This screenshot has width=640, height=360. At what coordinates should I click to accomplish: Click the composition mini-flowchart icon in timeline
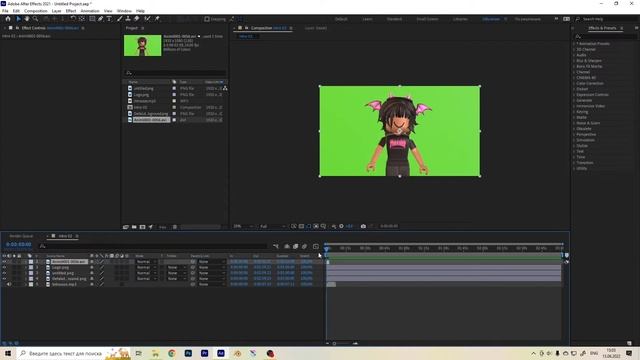tap(276, 246)
